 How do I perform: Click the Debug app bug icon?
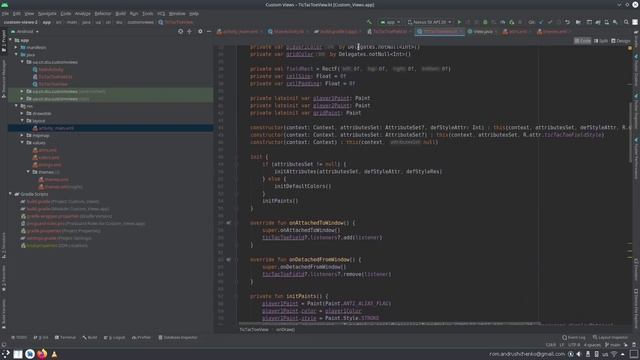coord(485,22)
